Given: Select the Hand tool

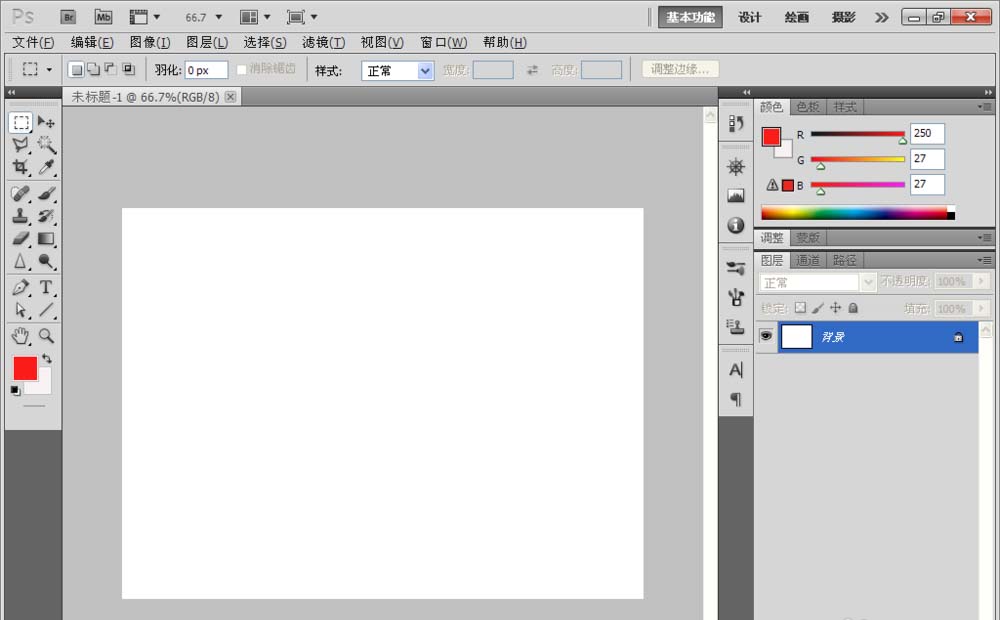Looking at the screenshot, I should pyautogui.click(x=20, y=336).
